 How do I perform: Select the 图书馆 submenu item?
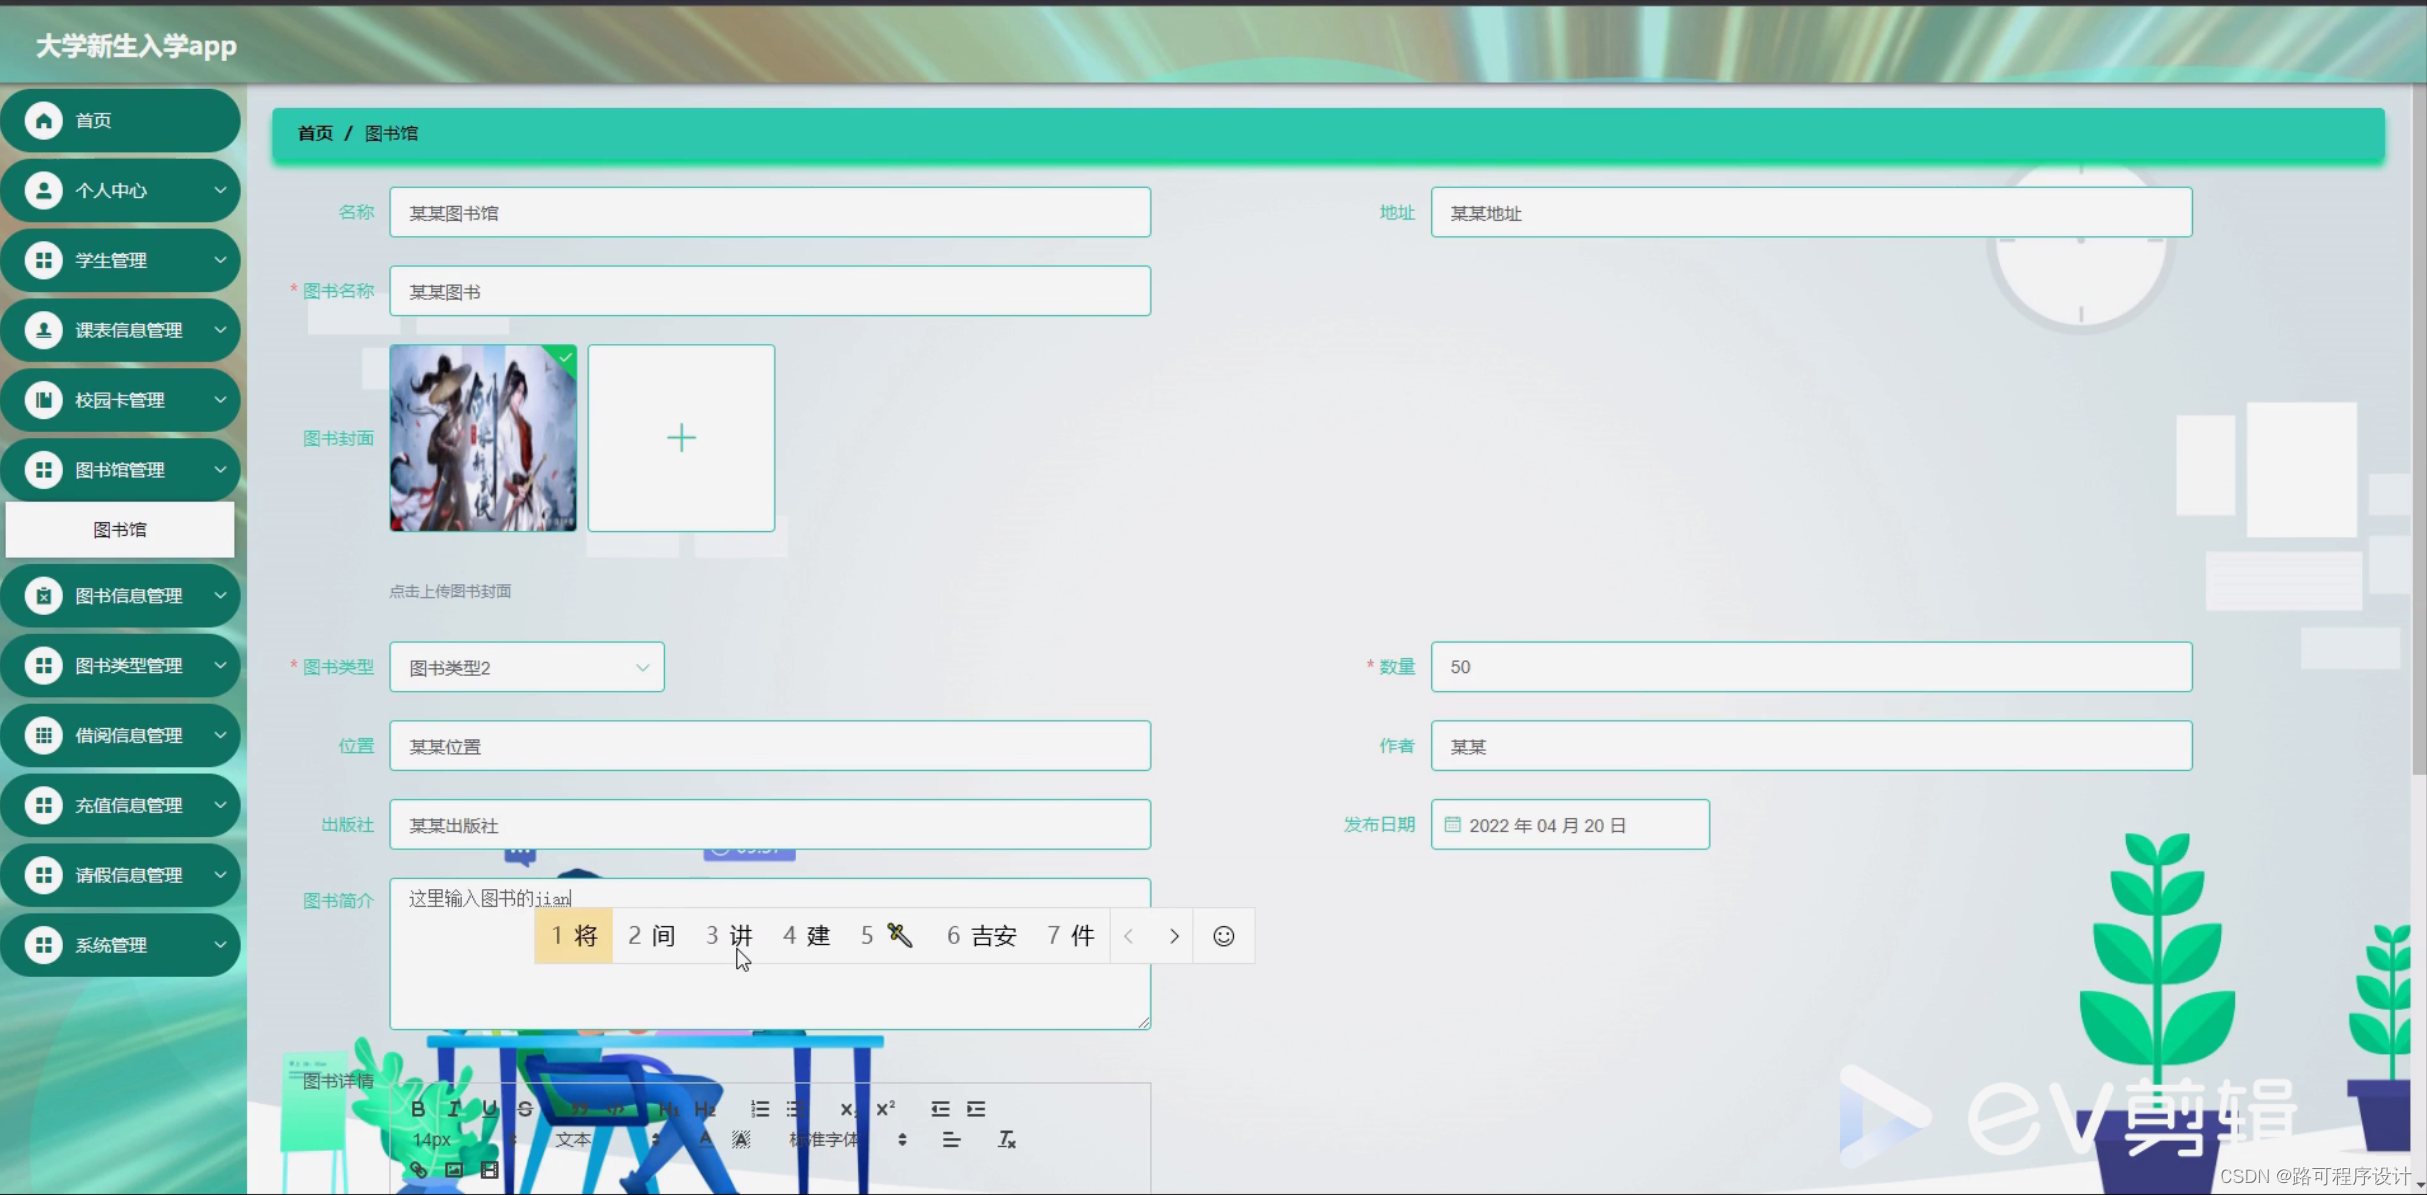point(120,530)
